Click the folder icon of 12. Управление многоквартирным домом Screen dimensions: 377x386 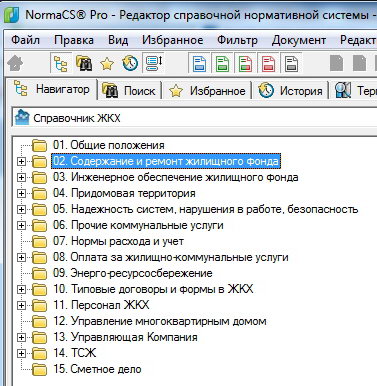pos(40,321)
